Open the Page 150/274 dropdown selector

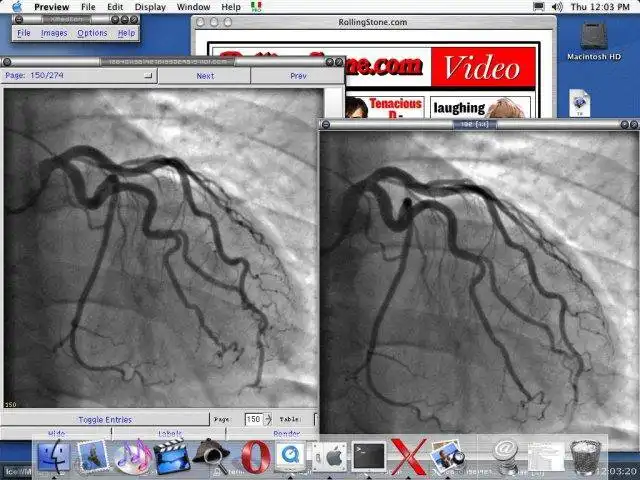pos(79,76)
